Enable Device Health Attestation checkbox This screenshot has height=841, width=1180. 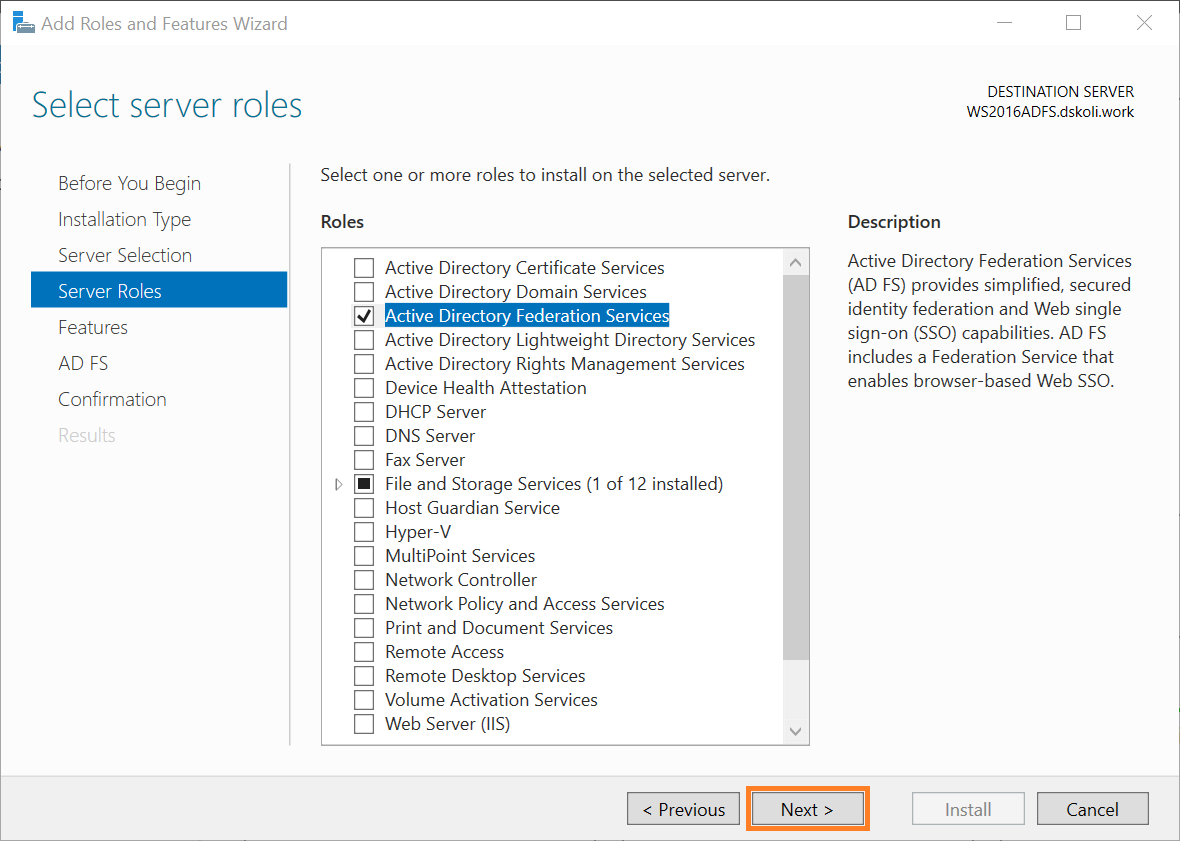pos(364,388)
